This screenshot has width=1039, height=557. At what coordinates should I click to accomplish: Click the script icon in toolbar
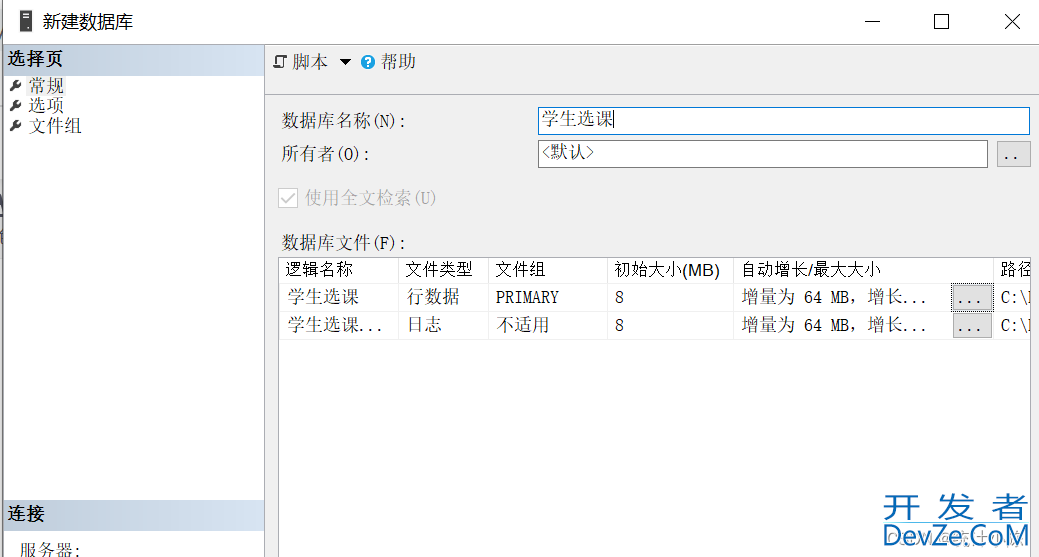pos(280,62)
